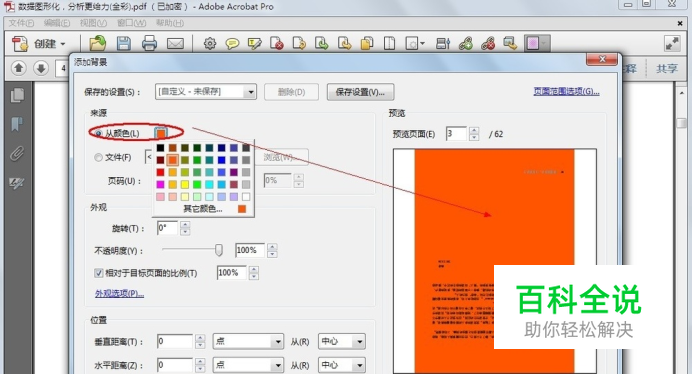Pick the yellow swatch in palette
Screen dimensions: 692x374
pos(184,184)
